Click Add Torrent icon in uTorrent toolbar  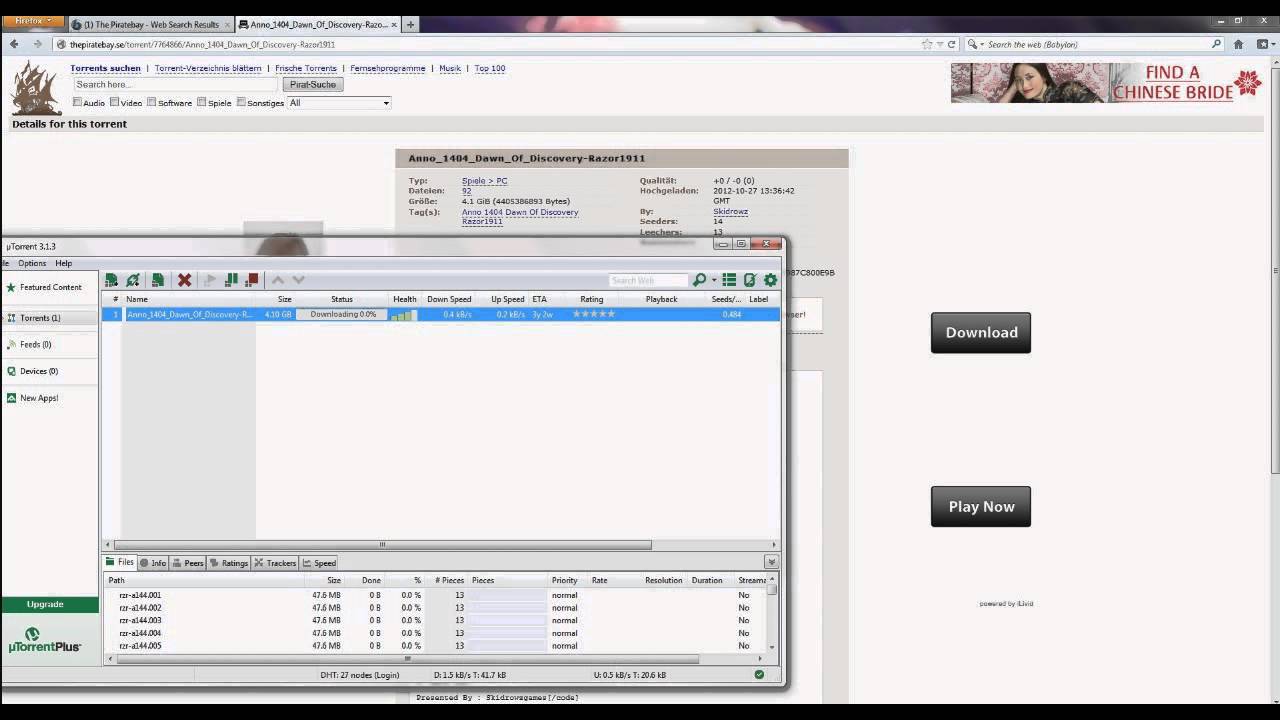click(x=111, y=280)
